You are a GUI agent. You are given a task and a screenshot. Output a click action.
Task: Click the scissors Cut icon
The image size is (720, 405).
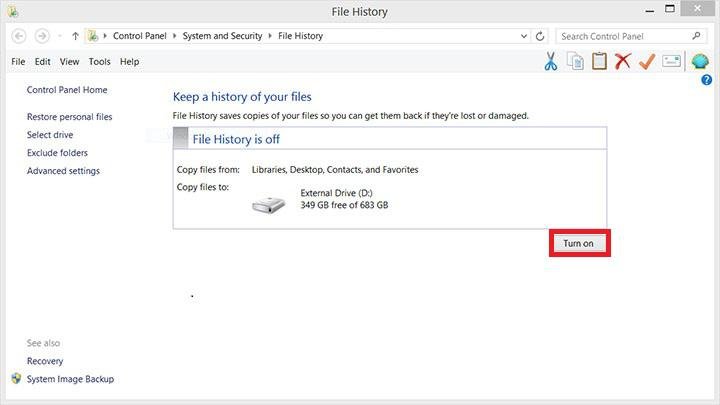coord(551,62)
